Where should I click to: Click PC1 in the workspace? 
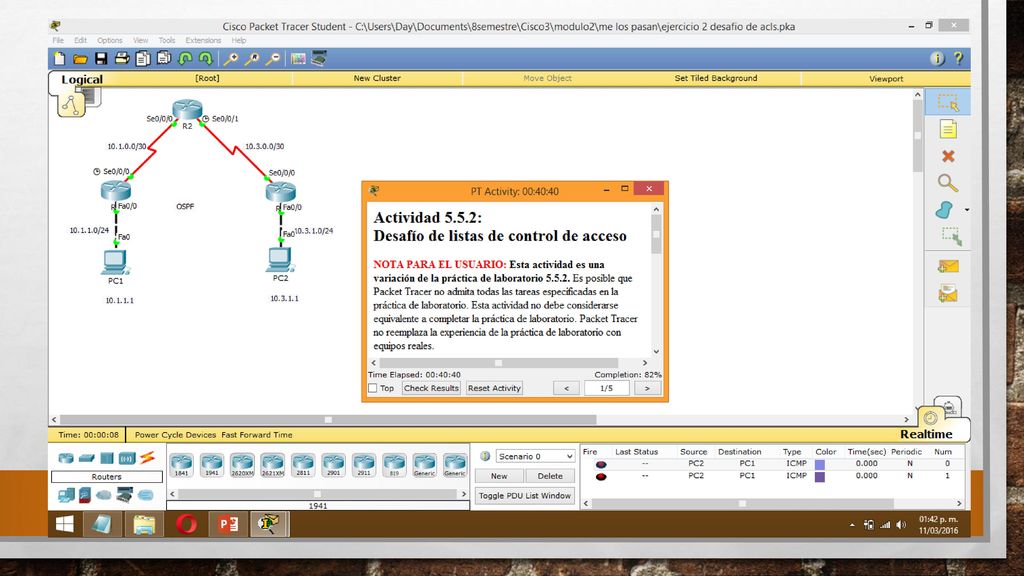115,262
